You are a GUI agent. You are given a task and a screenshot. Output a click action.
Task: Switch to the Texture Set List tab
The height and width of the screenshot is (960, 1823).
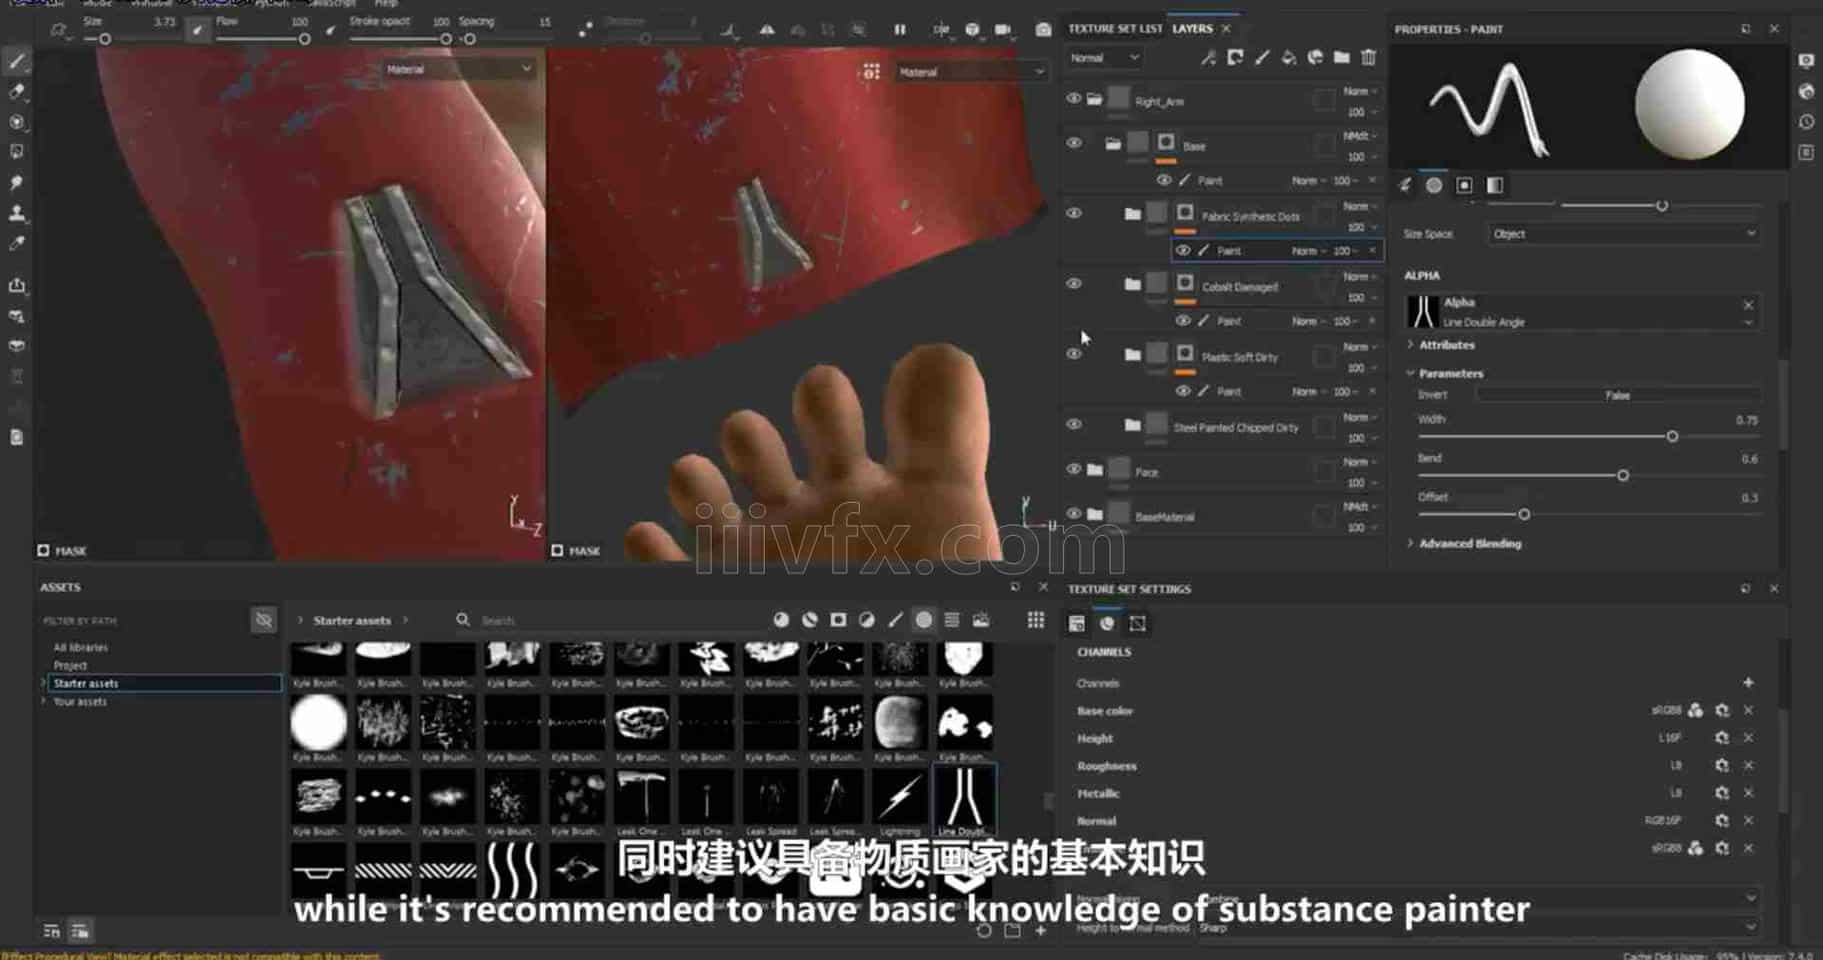(1115, 29)
